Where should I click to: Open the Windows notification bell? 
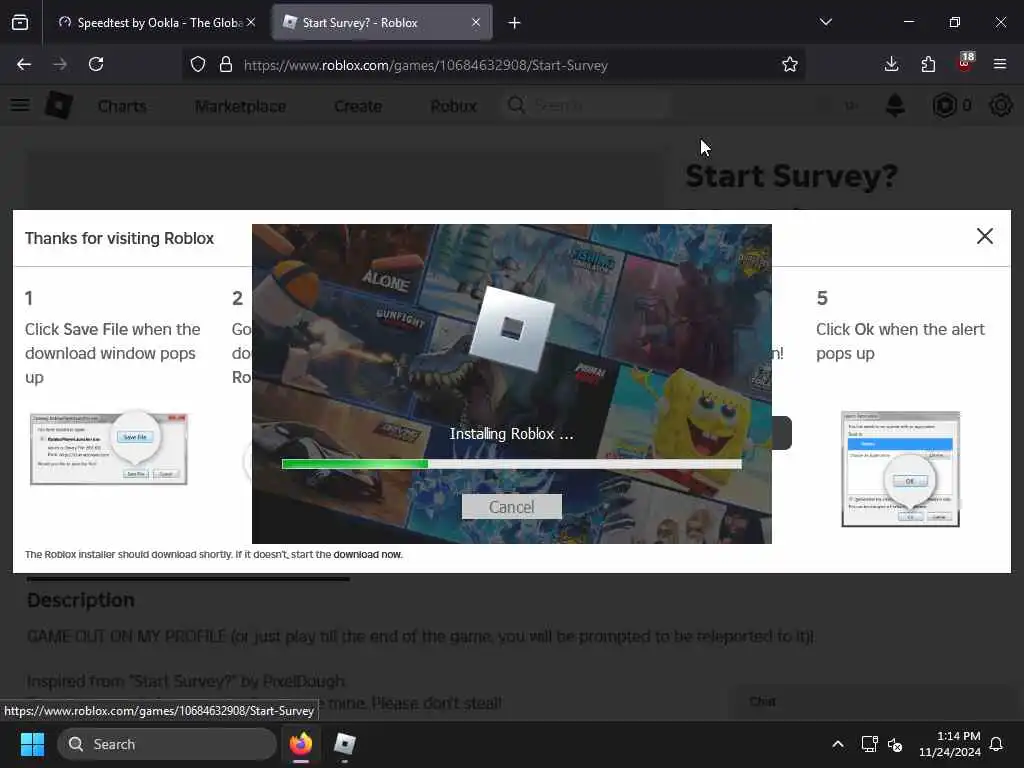[x=996, y=744]
